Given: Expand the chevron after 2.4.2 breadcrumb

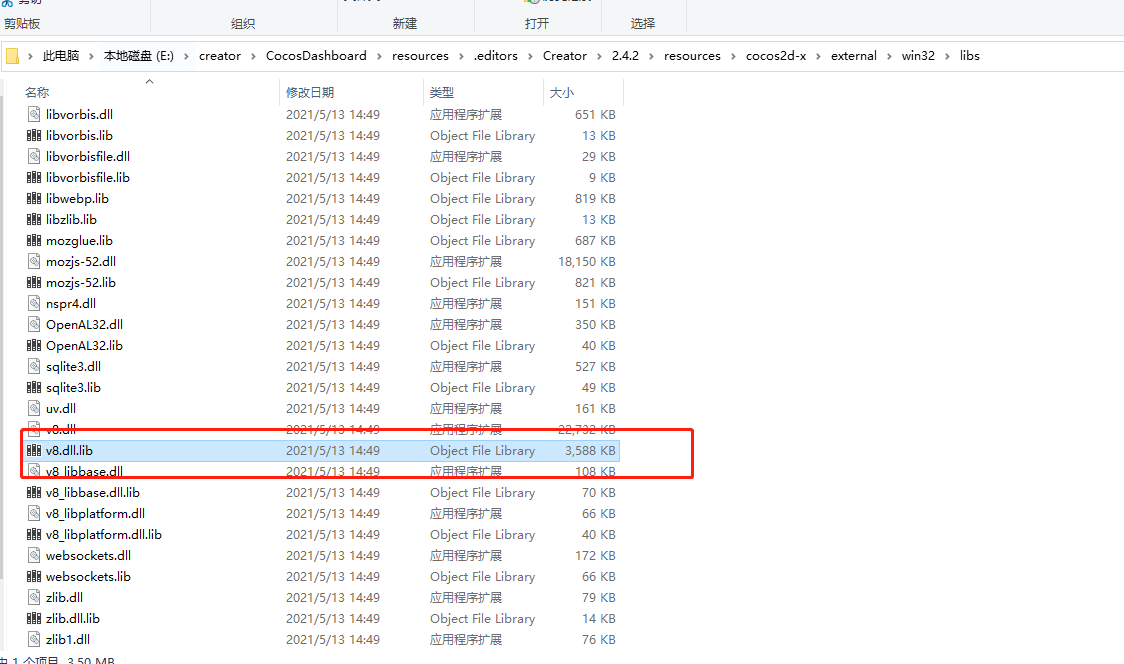Looking at the screenshot, I should point(651,56).
